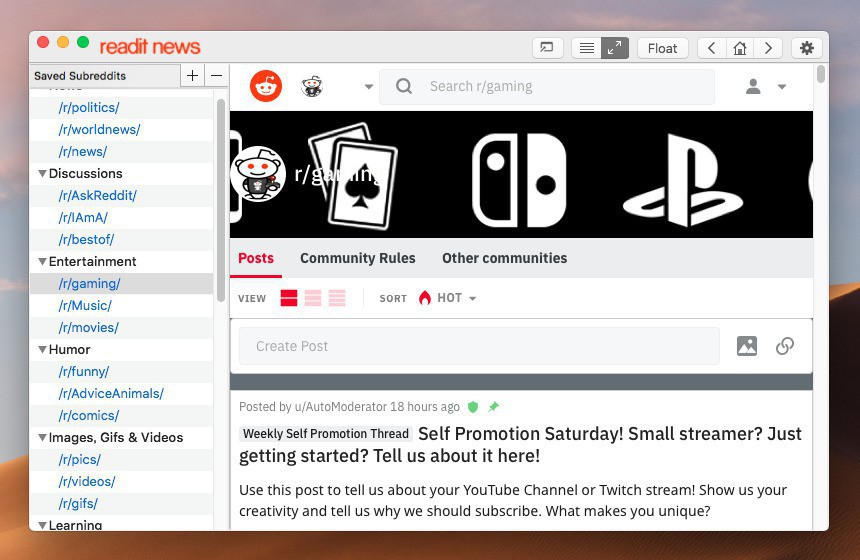The height and width of the screenshot is (560, 860).
Task: Open /r/worldnews/ in sidebar
Action: 99,129
